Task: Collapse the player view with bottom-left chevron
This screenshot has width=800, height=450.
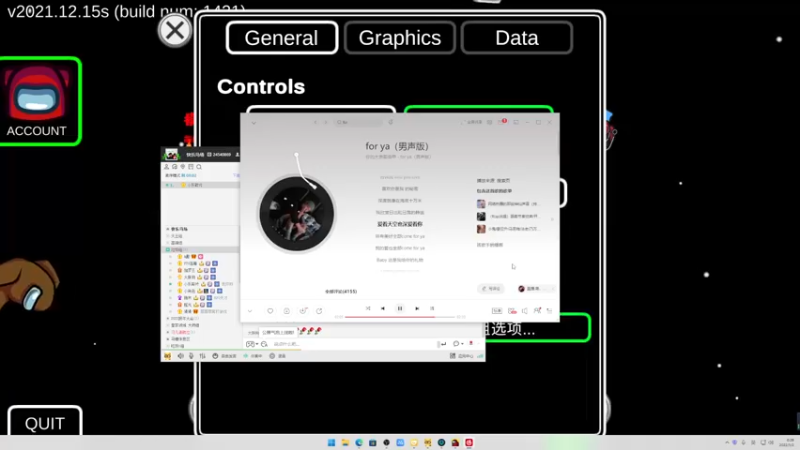Action: click(x=250, y=311)
